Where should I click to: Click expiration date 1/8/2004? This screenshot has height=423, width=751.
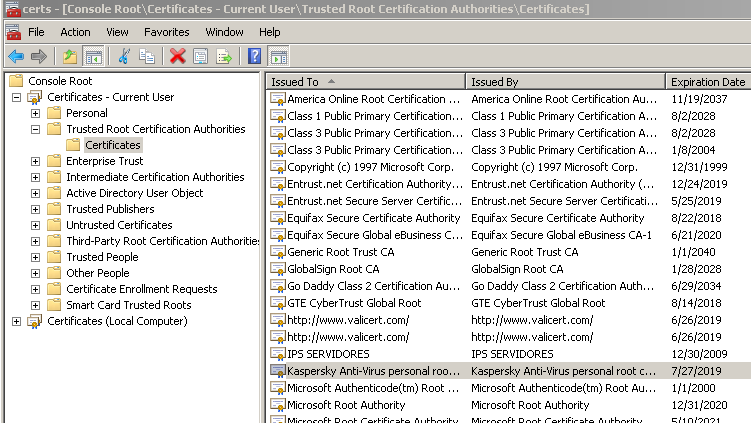tap(693, 150)
